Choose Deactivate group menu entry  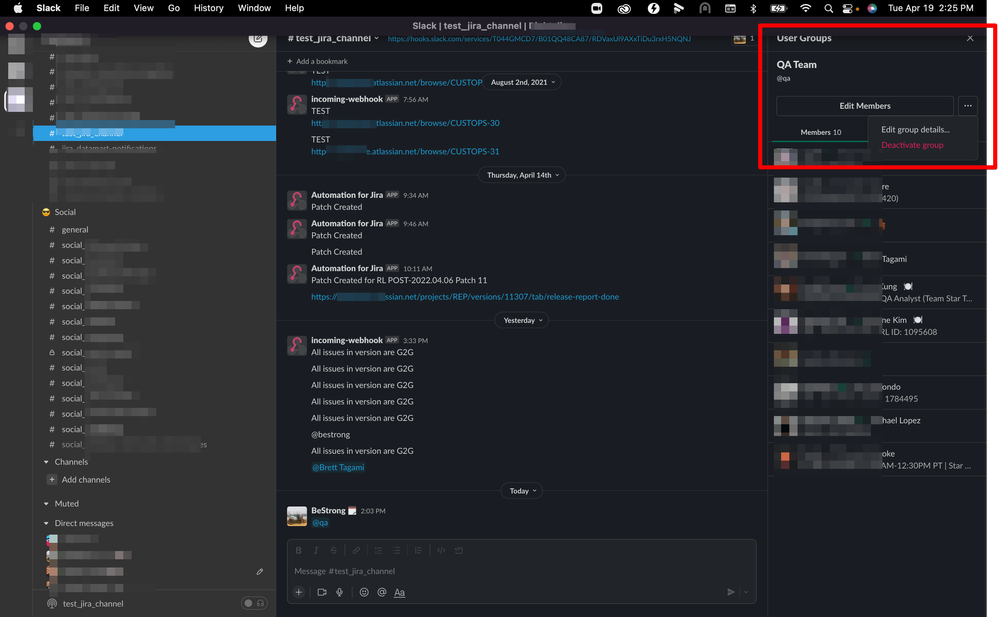pos(912,145)
